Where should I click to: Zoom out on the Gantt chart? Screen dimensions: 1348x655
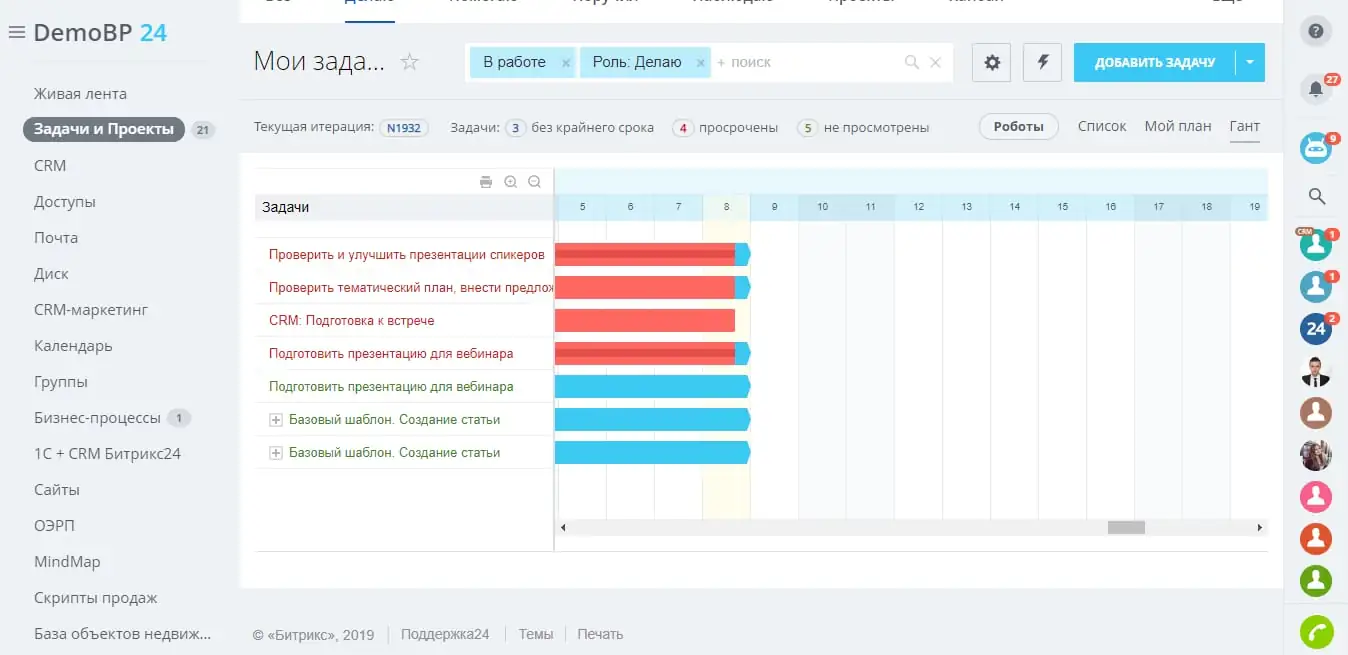(534, 182)
